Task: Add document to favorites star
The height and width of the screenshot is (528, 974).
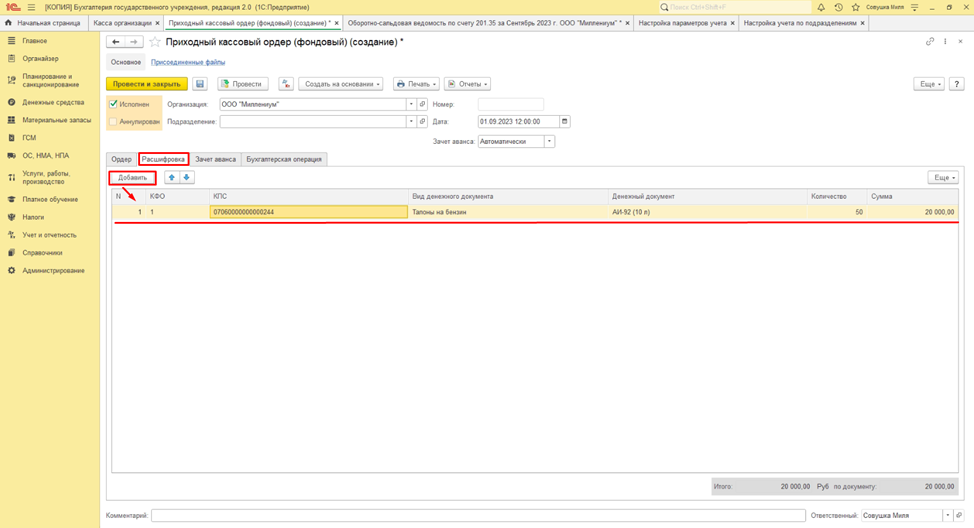Action: click(x=155, y=42)
